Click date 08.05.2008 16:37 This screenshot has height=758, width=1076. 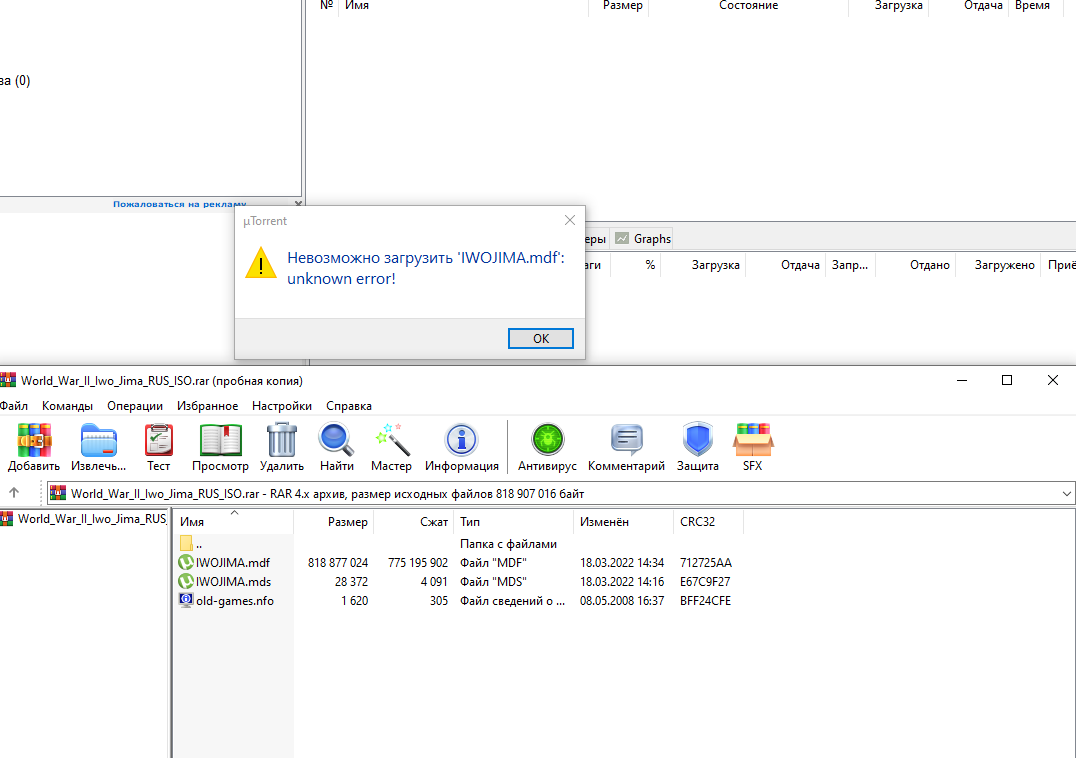click(622, 601)
